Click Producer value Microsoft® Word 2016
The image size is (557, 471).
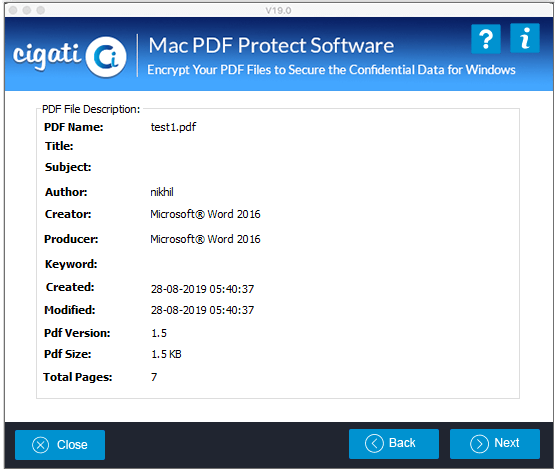click(x=205, y=239)
